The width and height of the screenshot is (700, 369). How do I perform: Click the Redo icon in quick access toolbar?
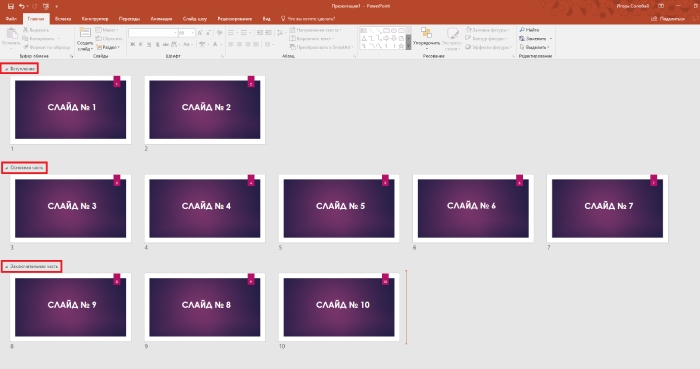tap(34, 6)
